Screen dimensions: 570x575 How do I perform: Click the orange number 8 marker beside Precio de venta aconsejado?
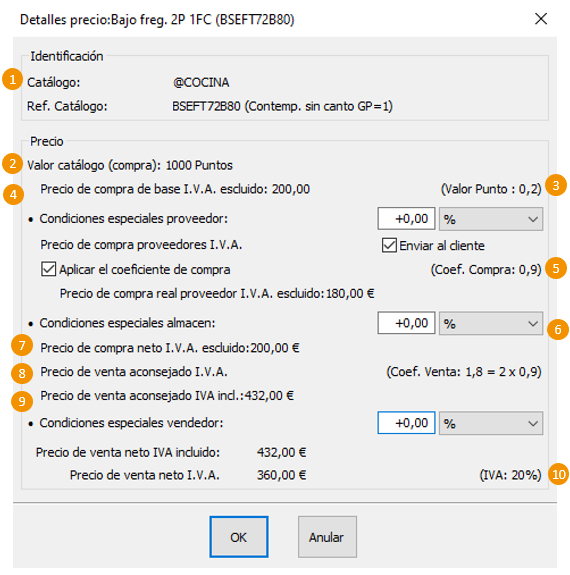pos(22,373)
